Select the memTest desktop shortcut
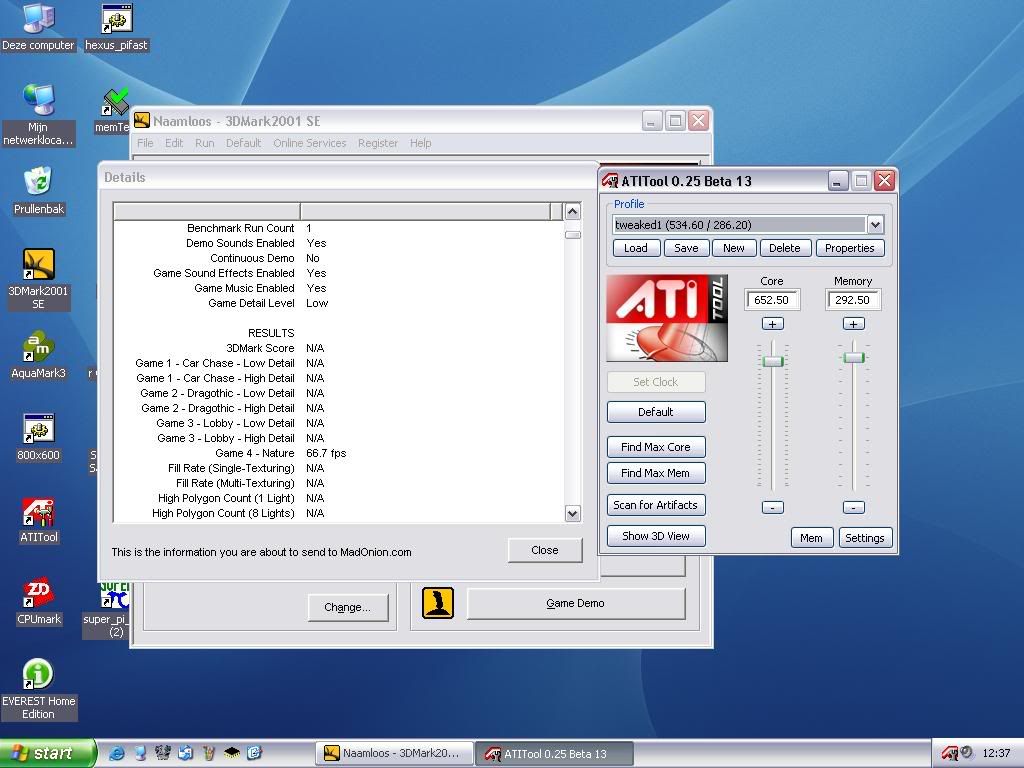 point(115,111)
